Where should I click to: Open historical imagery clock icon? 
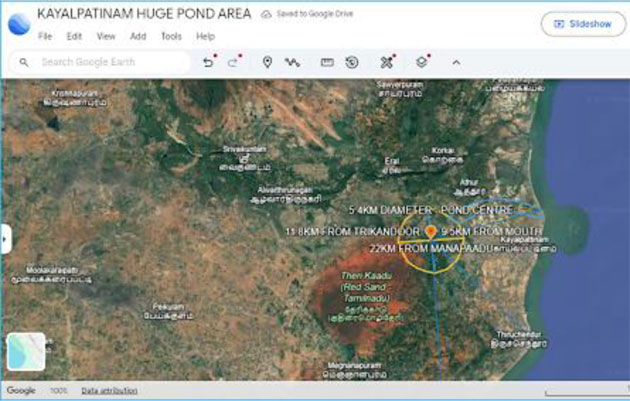[352, 62]
